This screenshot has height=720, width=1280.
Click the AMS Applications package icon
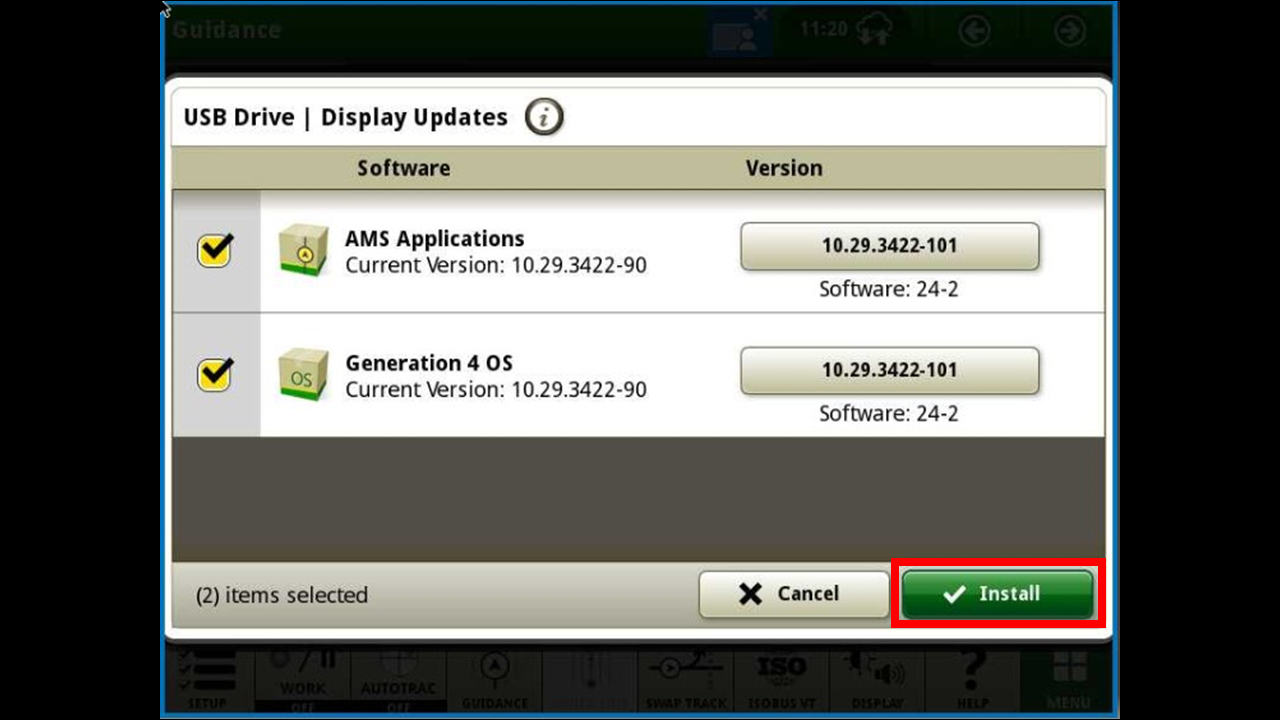[303, 250]
